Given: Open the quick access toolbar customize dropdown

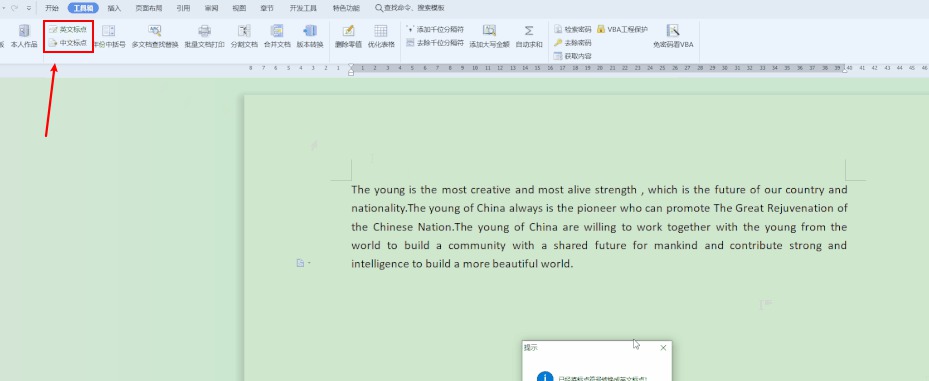Looking at the screenshot, I should (28, 8).
